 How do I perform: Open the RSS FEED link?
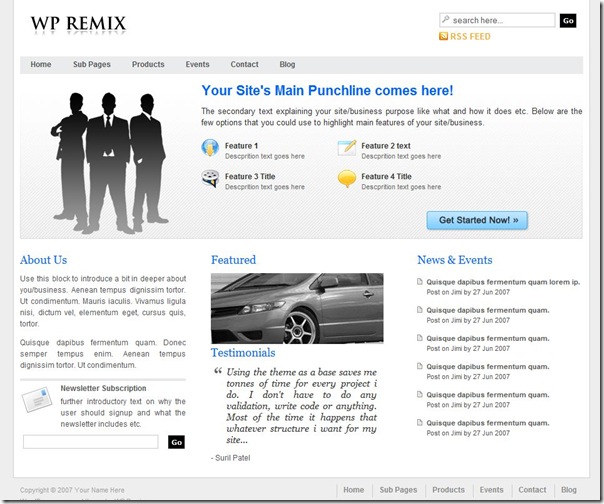(470, 37)
